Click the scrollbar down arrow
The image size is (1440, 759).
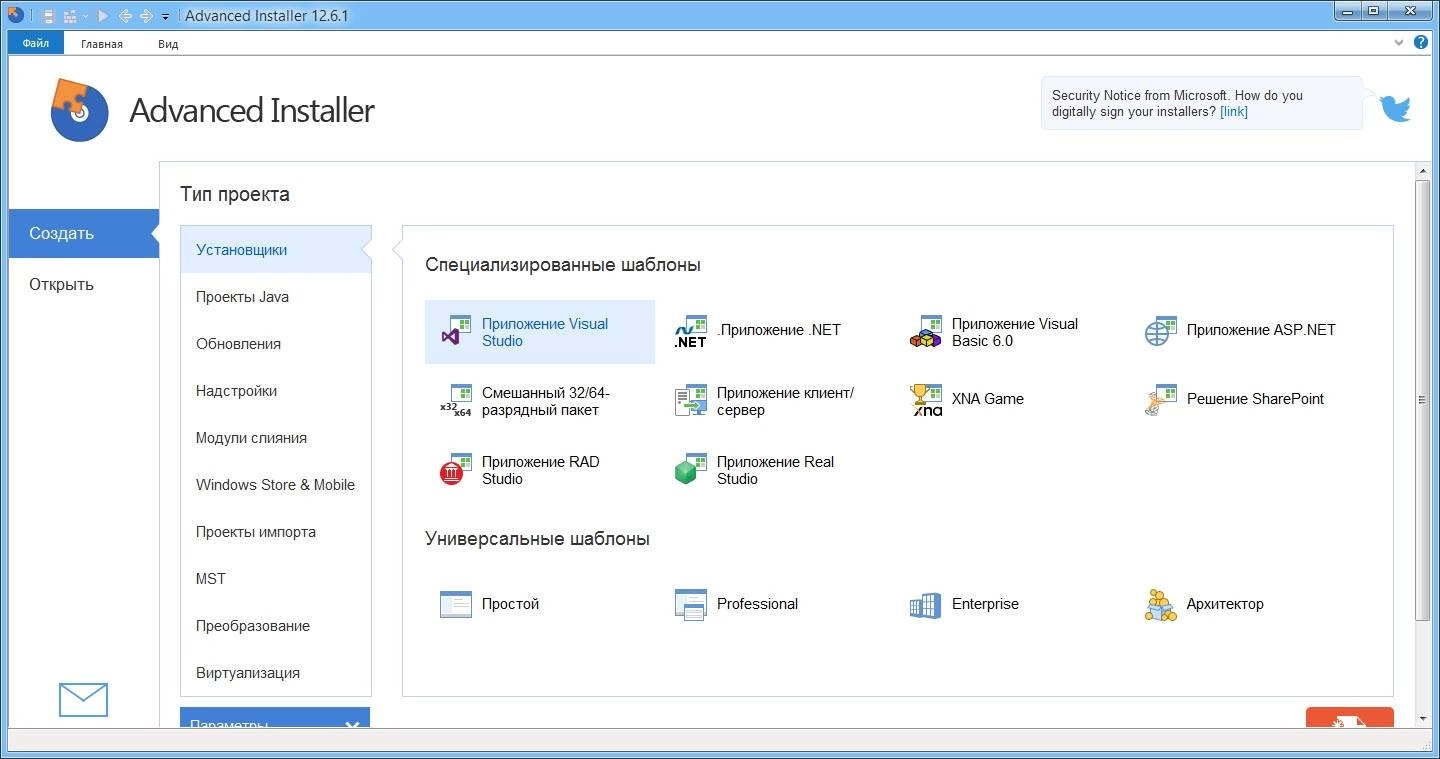[1424, 718]
